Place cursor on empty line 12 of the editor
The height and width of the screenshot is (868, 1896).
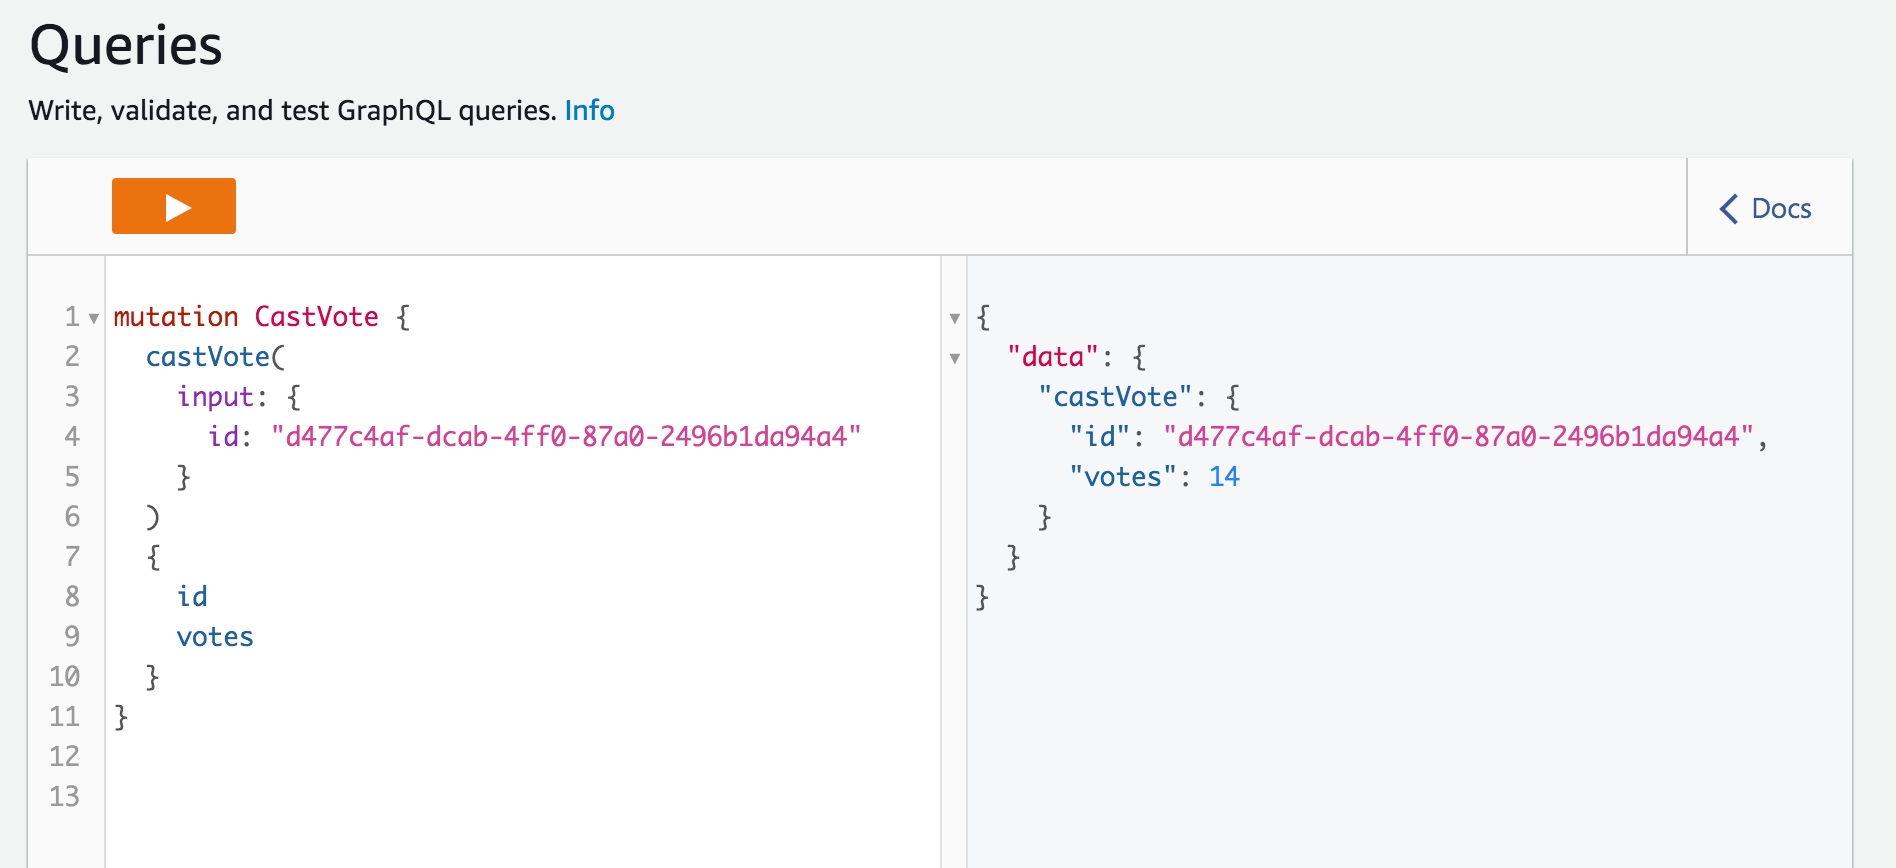[522, 757]
